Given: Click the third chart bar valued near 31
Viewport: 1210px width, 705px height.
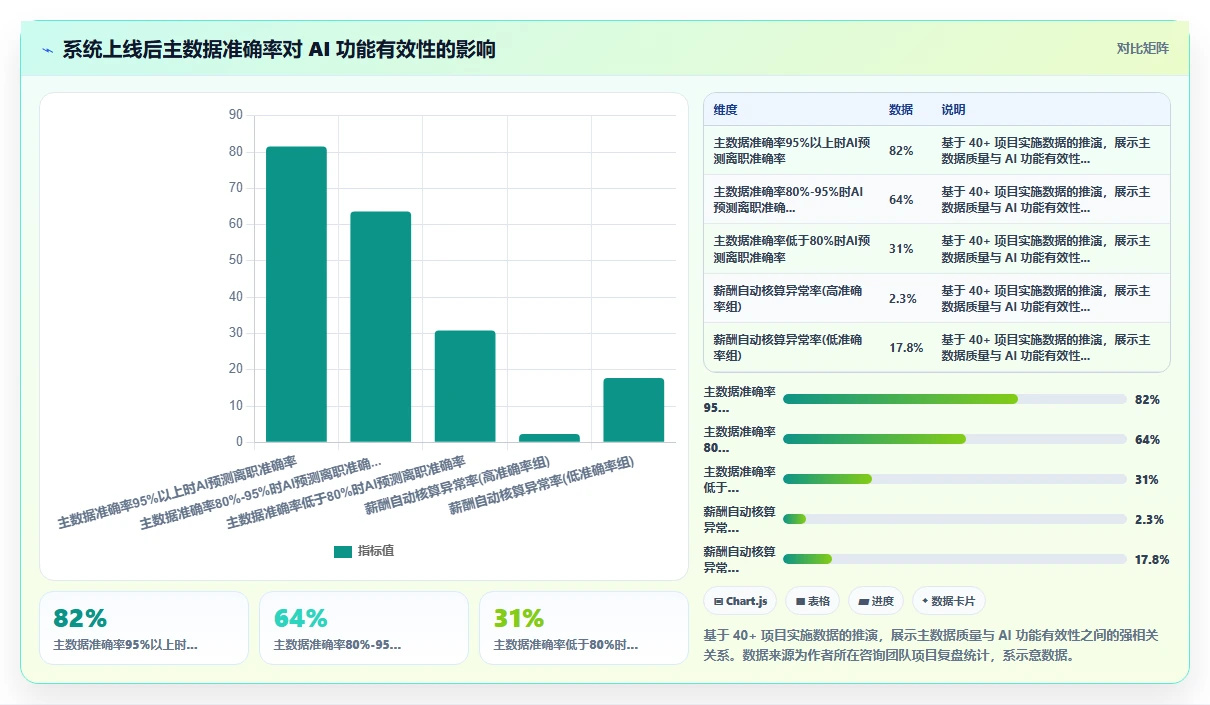Looking at the screenshot, I should pos(465,386).
